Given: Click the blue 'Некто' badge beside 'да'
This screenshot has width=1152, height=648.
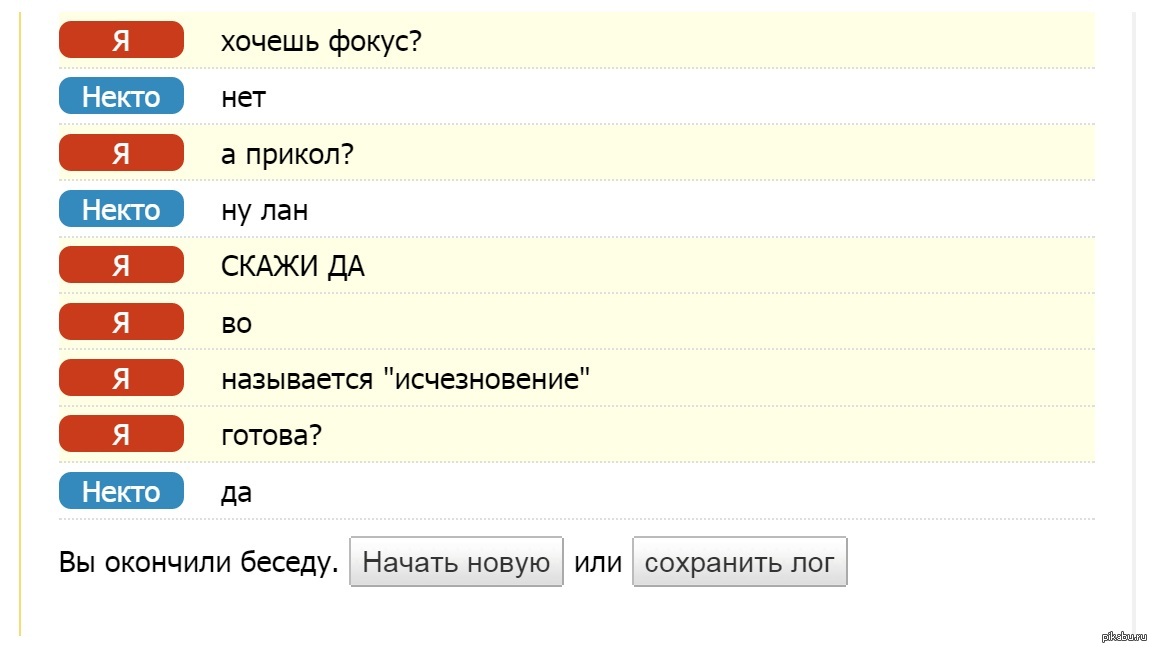Looking at the screenshot, I should [121, 490].
